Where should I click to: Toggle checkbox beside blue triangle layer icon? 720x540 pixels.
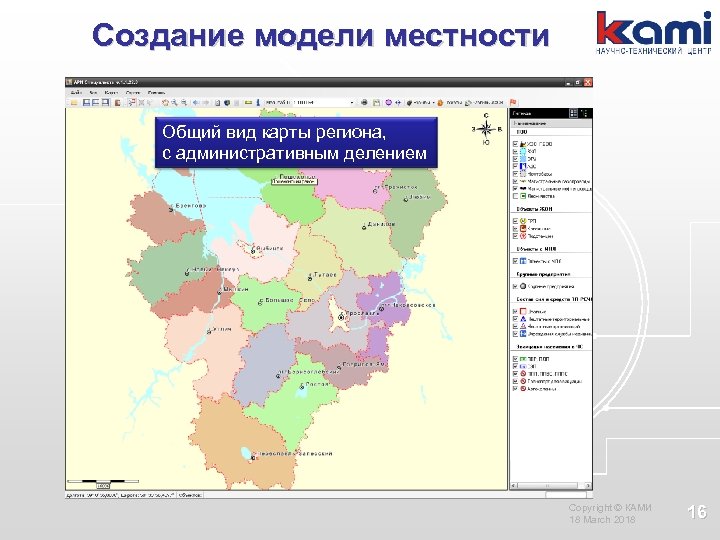515,319
